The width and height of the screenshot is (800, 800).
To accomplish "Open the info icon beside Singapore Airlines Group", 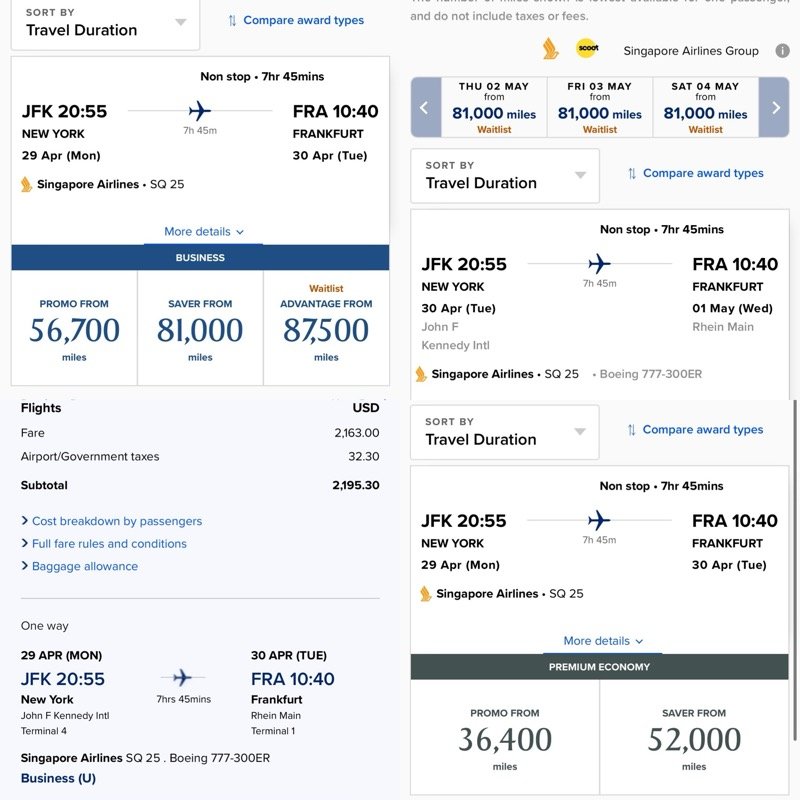I will [782, 51].
